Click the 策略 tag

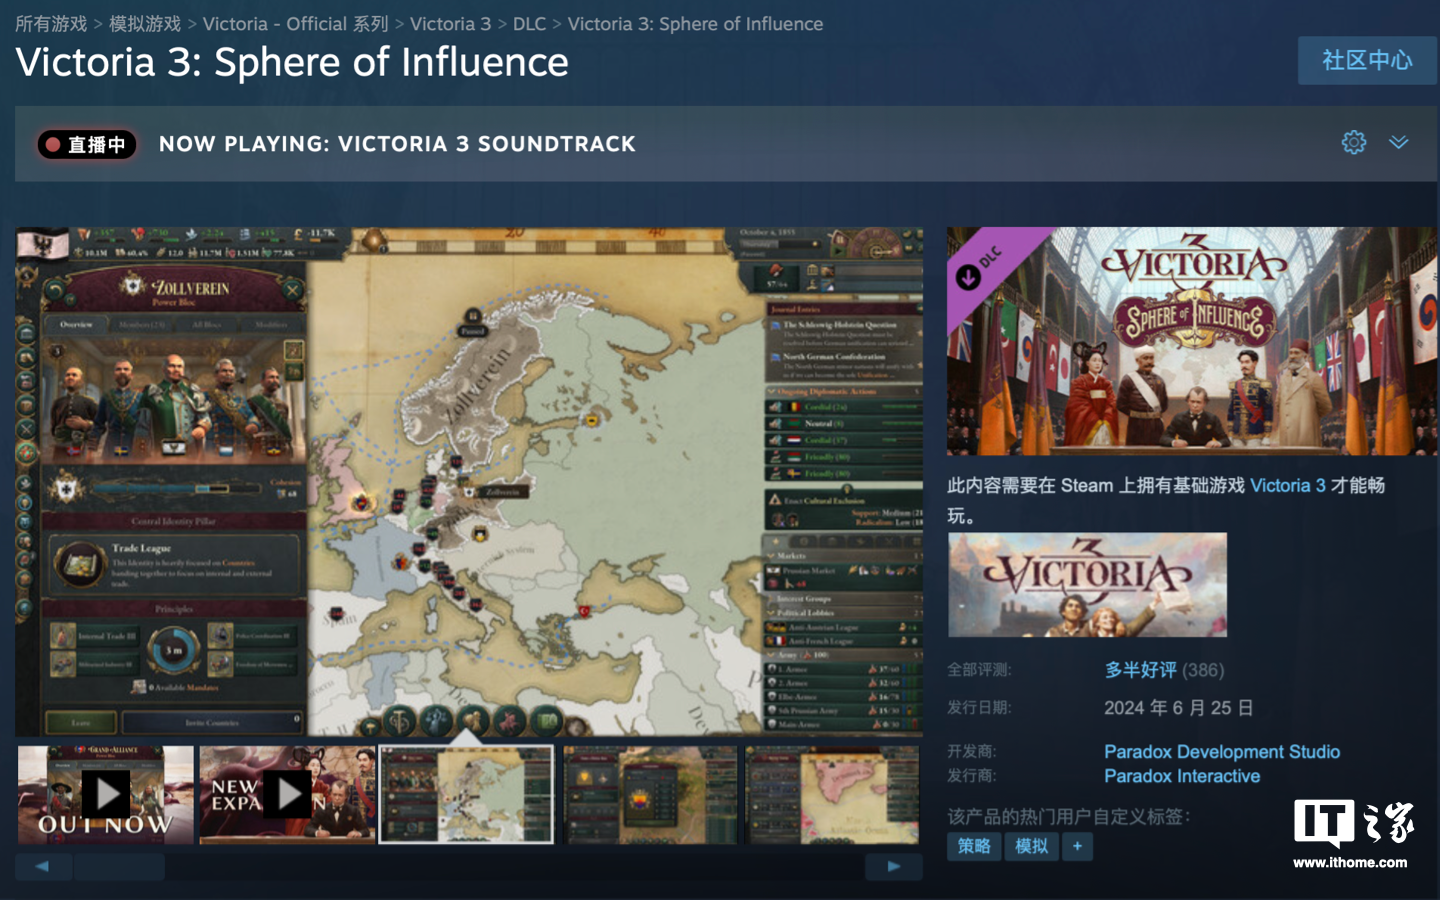coord(974,846)
